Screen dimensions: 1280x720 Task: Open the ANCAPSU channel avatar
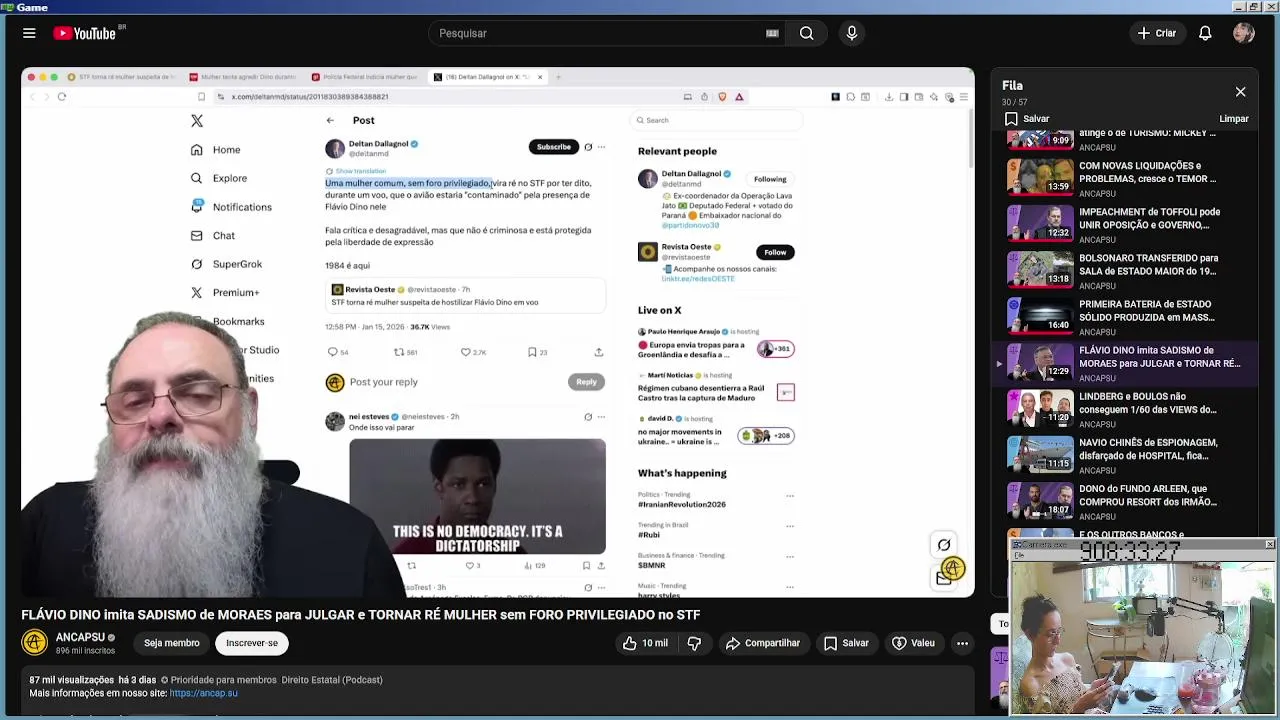(x=34, y=642)
